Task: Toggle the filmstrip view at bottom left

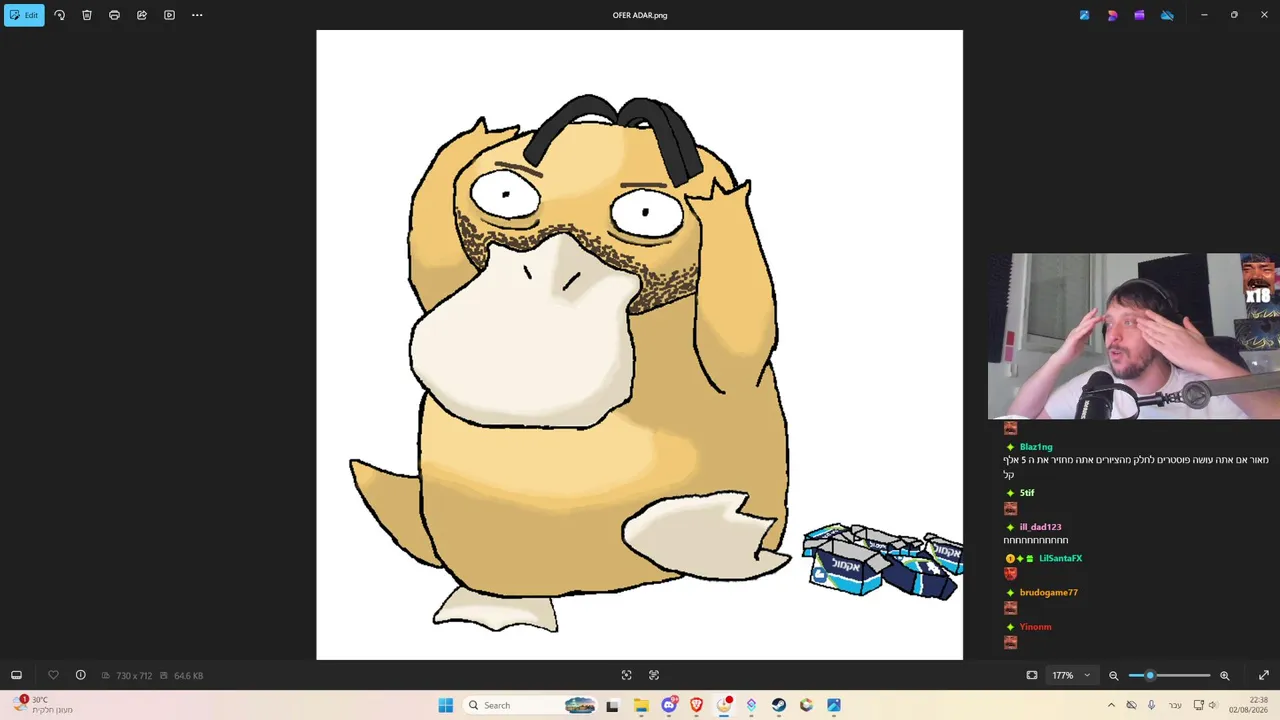Action: 16,675
